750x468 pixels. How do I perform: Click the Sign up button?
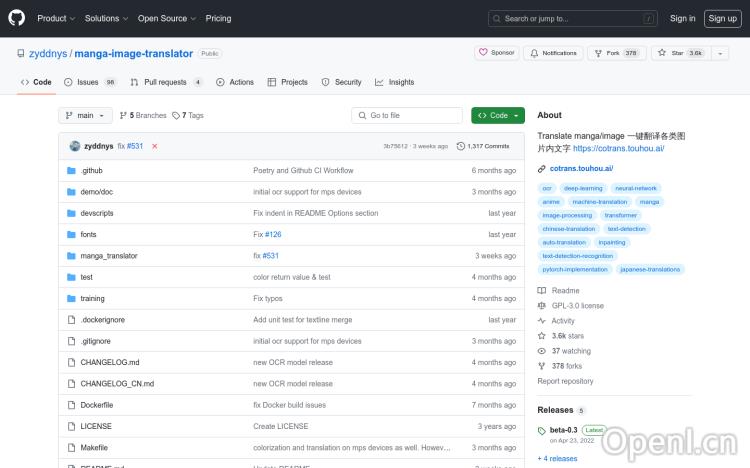coord(720,18)
